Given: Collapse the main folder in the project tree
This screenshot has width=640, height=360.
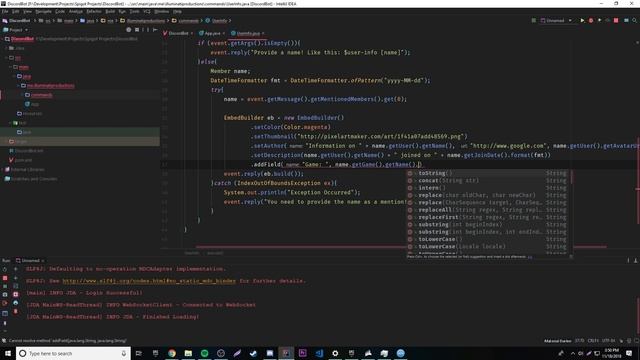Looking at the screenshot, I should [11, 67].
